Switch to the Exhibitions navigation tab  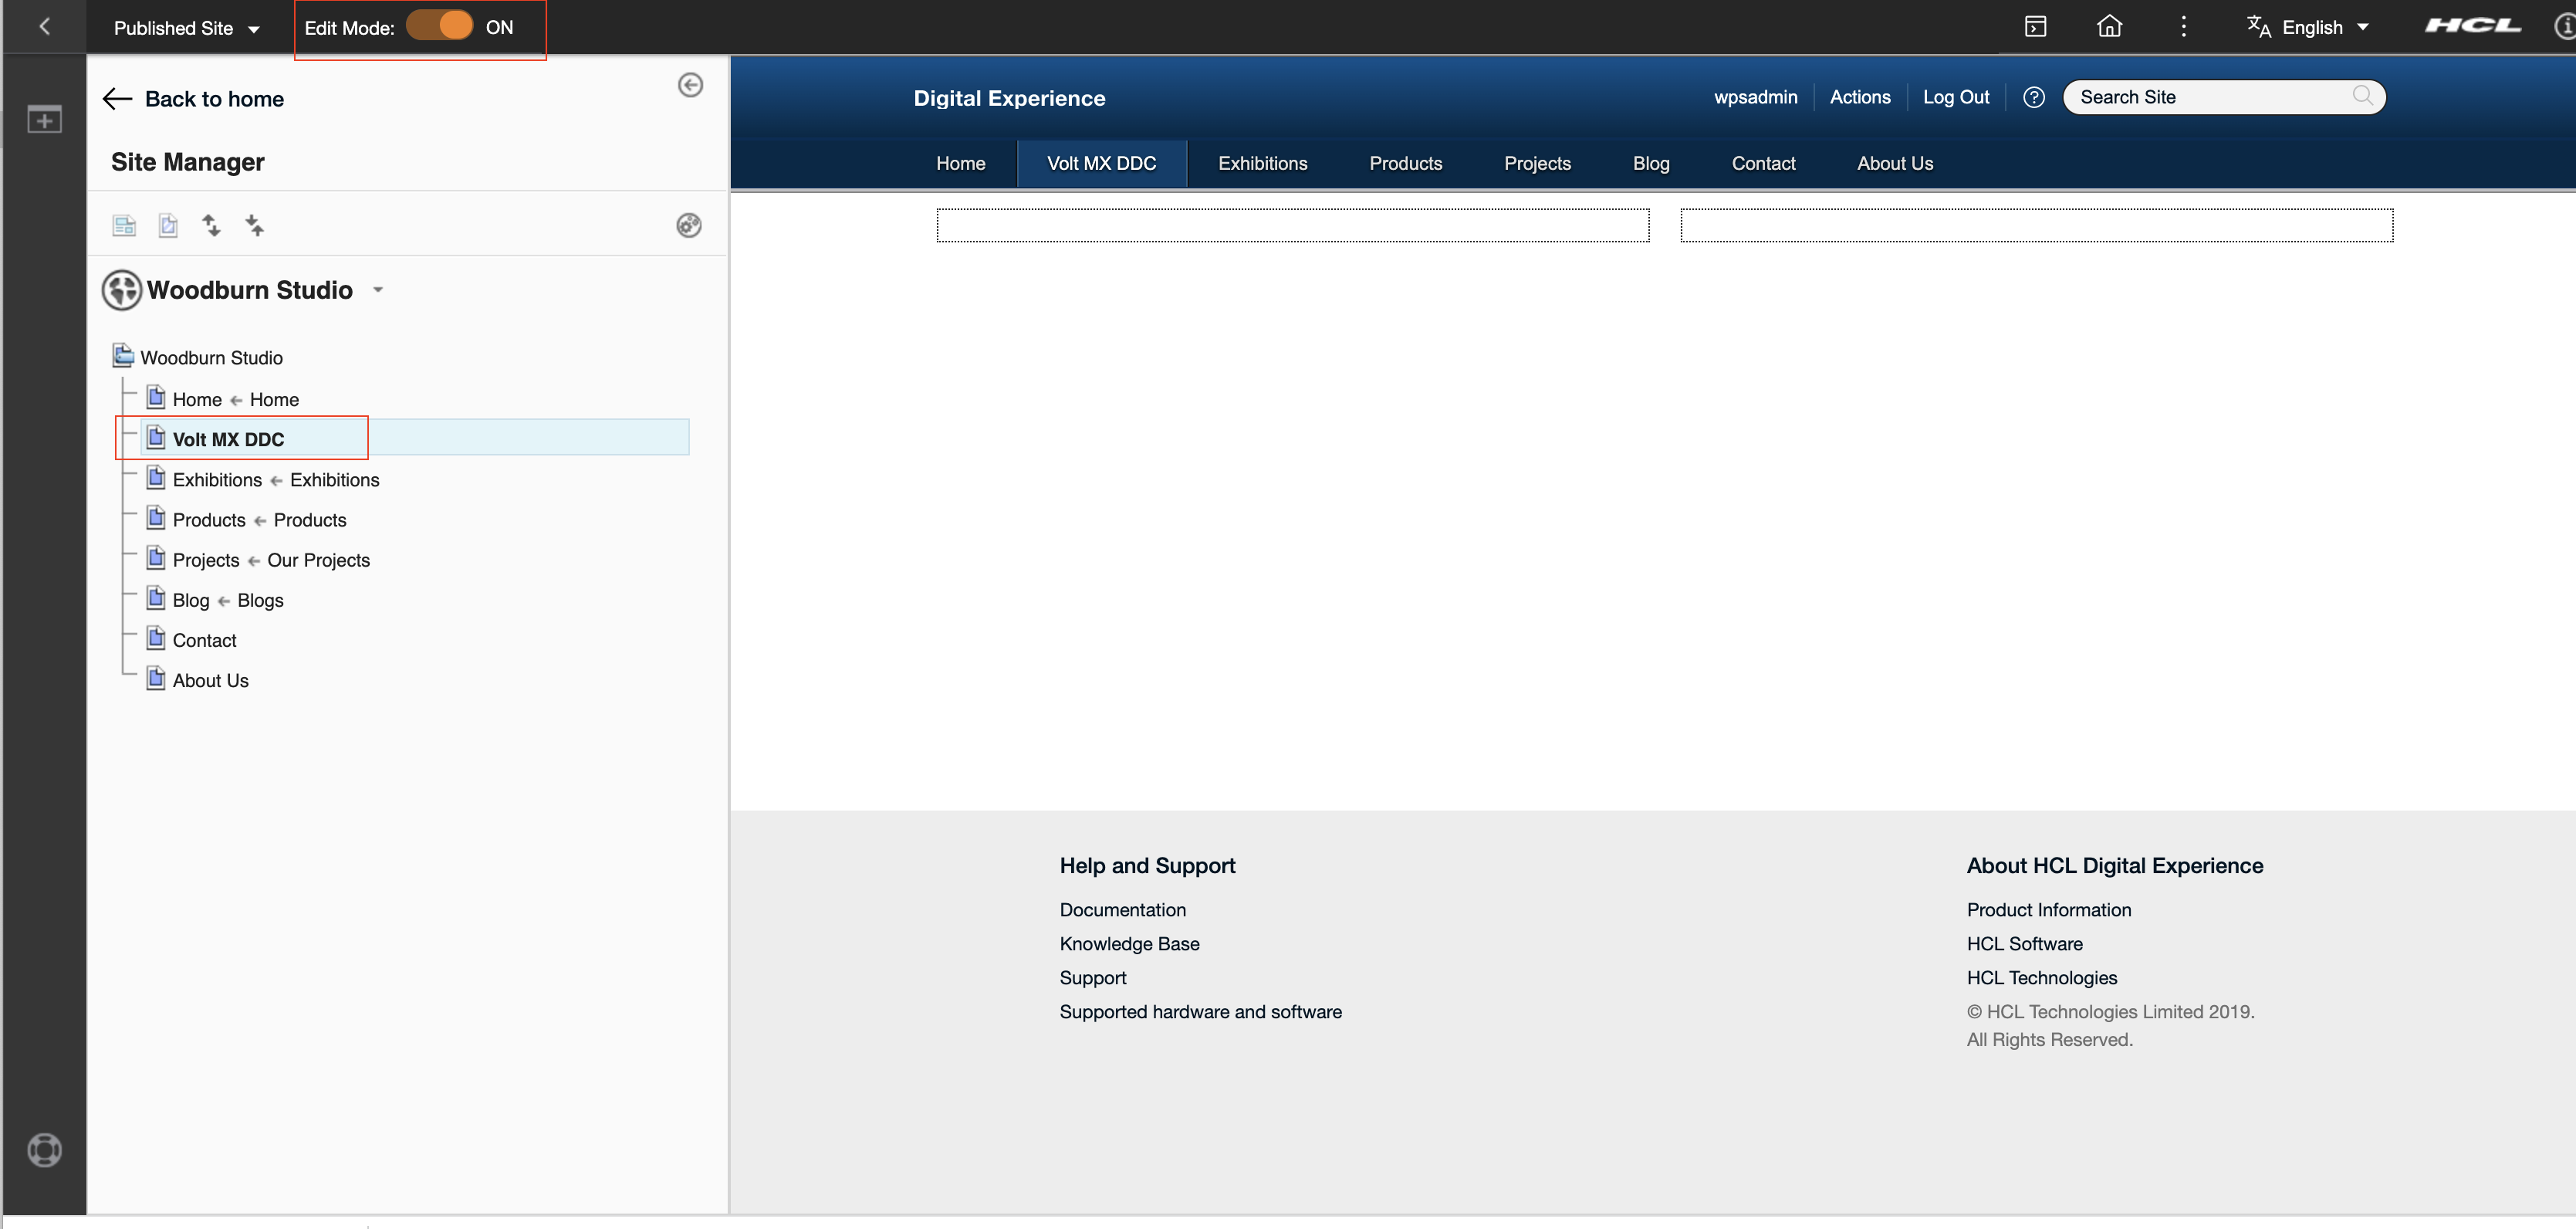point(1262,163)
